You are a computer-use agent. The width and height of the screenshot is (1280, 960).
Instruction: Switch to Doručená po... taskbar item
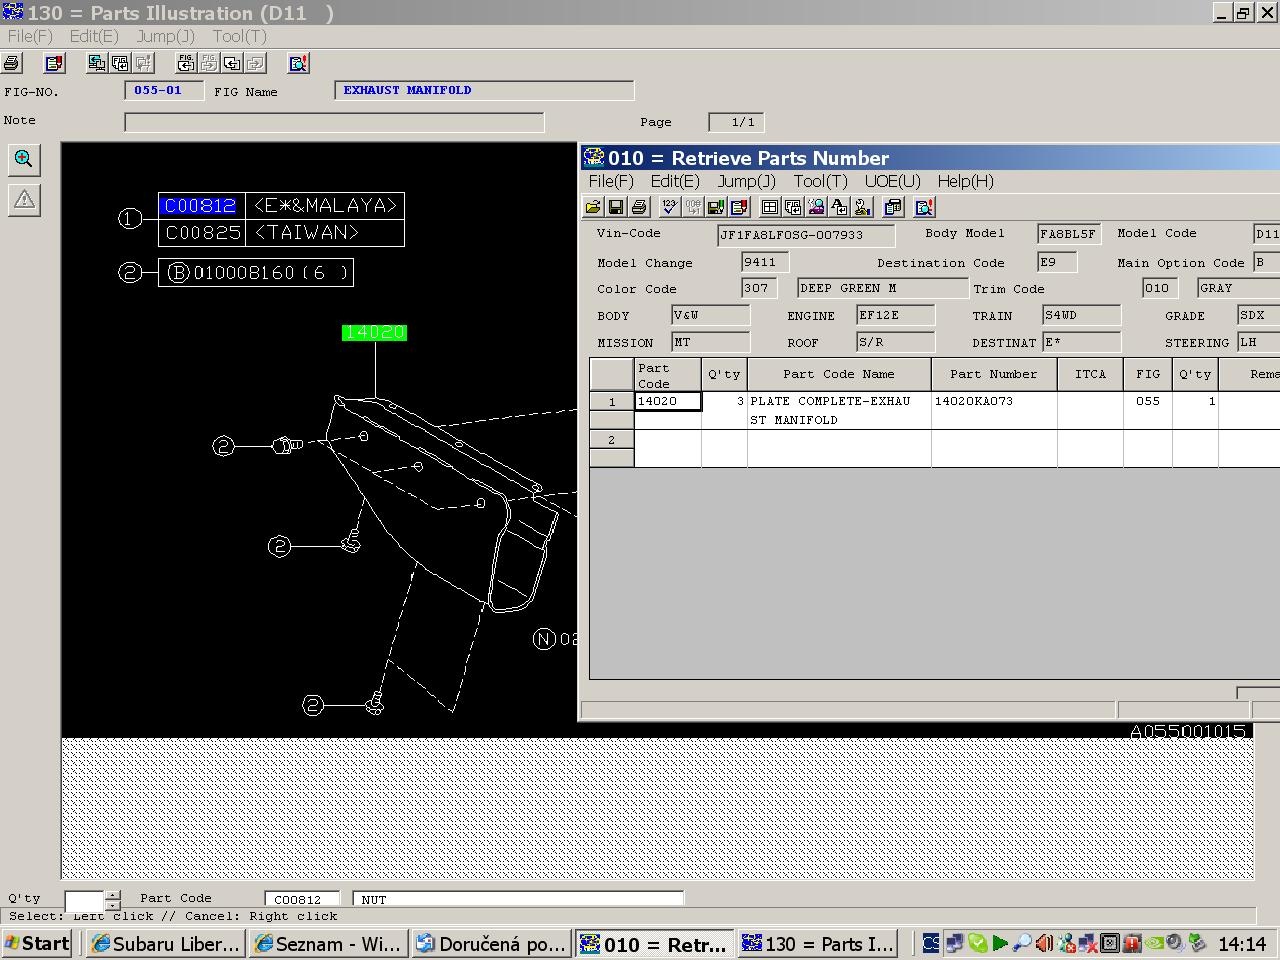click(491, 943)
